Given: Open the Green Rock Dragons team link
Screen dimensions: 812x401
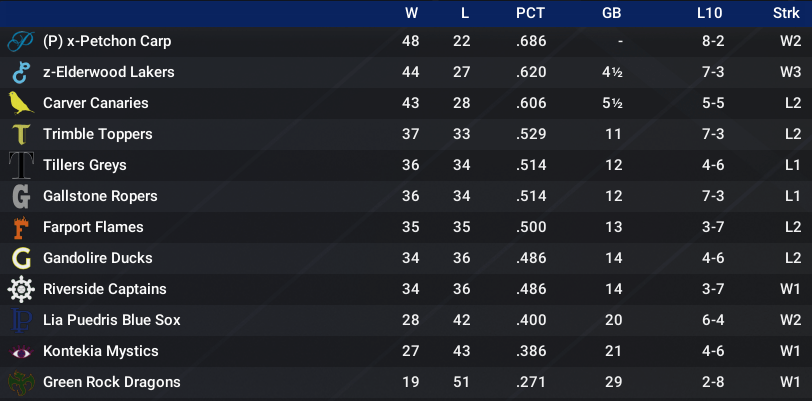Looking at the screenshot, I should (112, 382).
